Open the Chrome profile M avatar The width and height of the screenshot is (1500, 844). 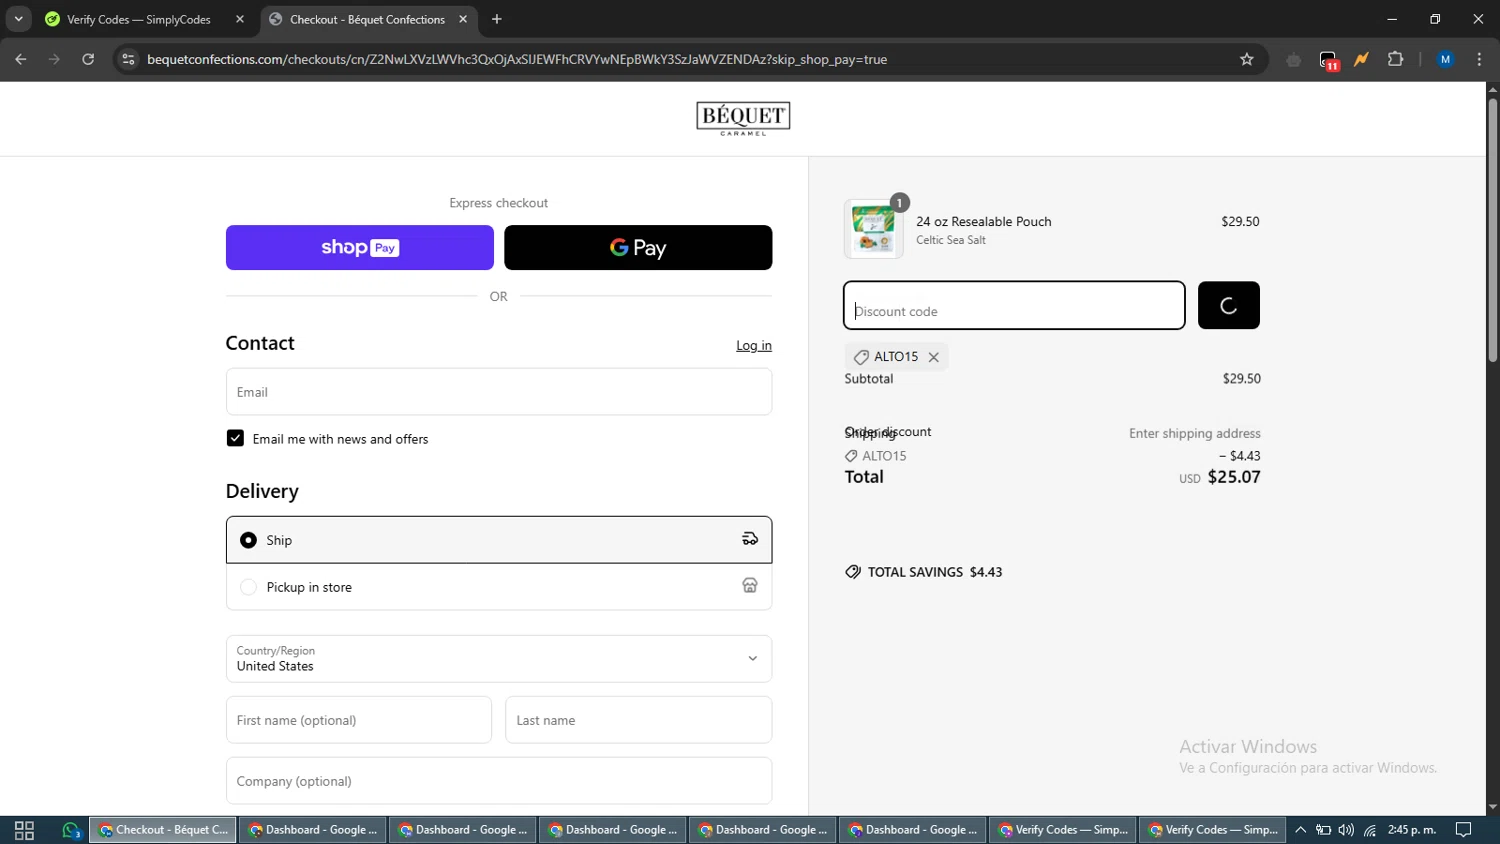coord(1445,59)
